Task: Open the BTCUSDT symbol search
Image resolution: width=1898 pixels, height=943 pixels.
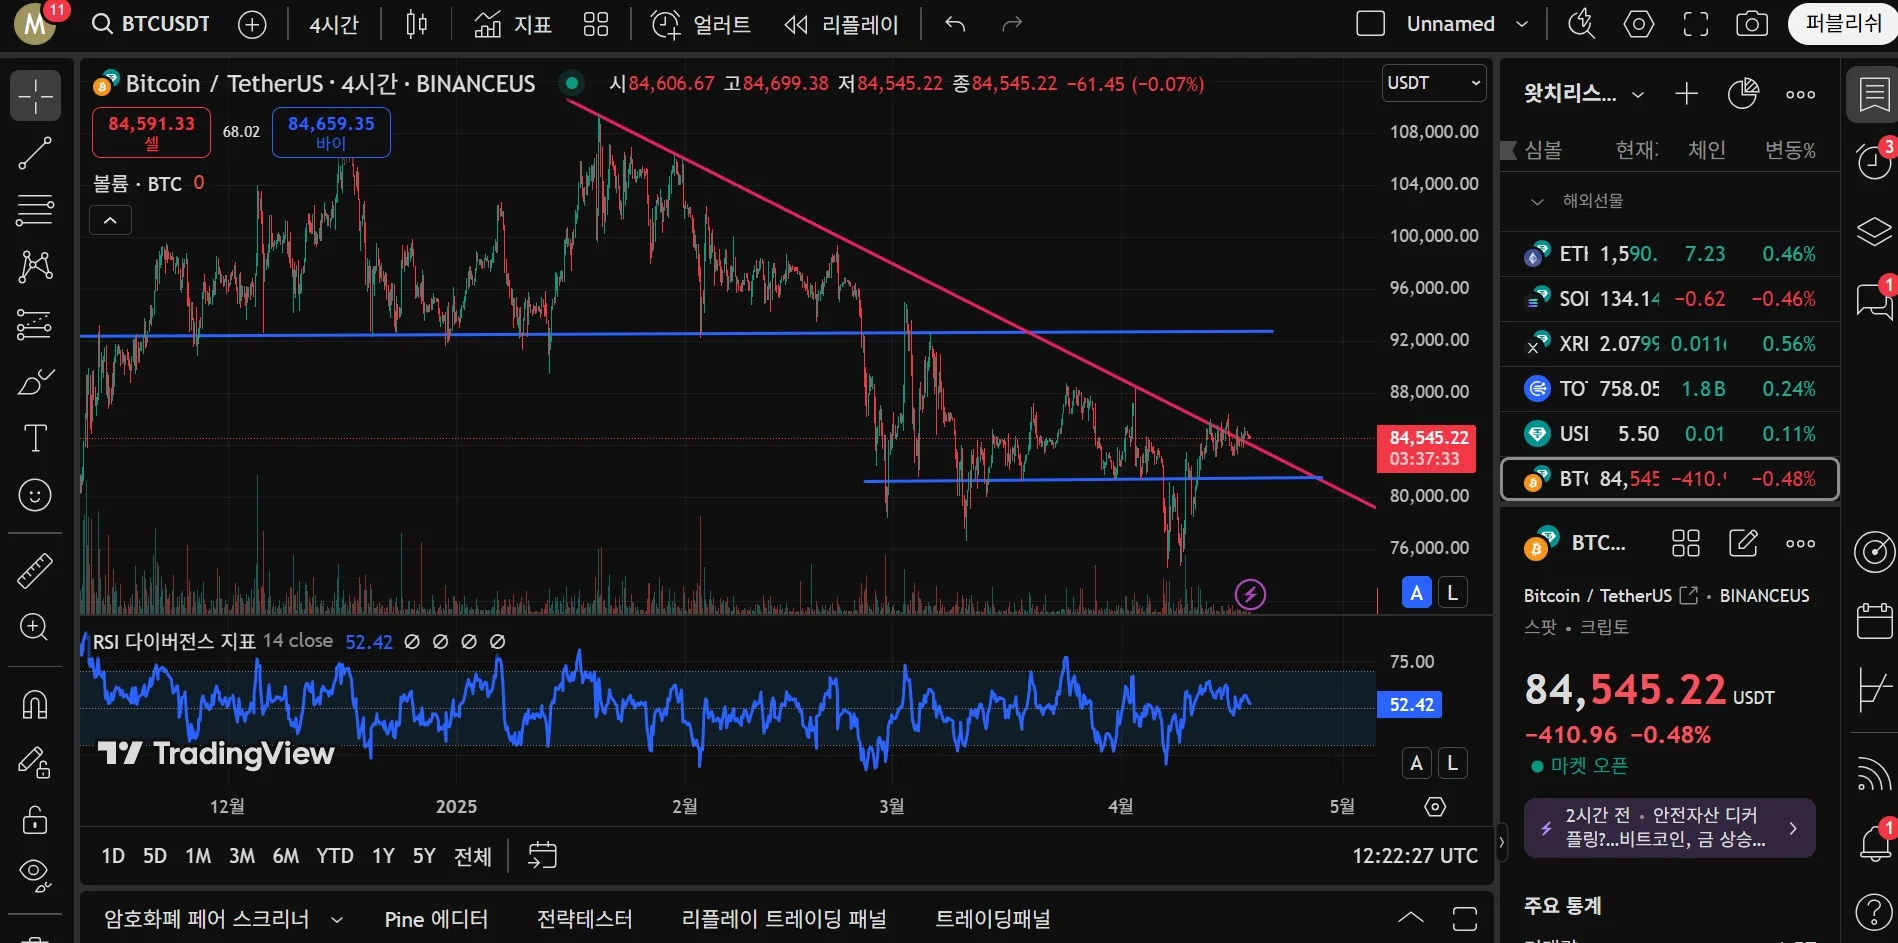Action: (151, 24)
